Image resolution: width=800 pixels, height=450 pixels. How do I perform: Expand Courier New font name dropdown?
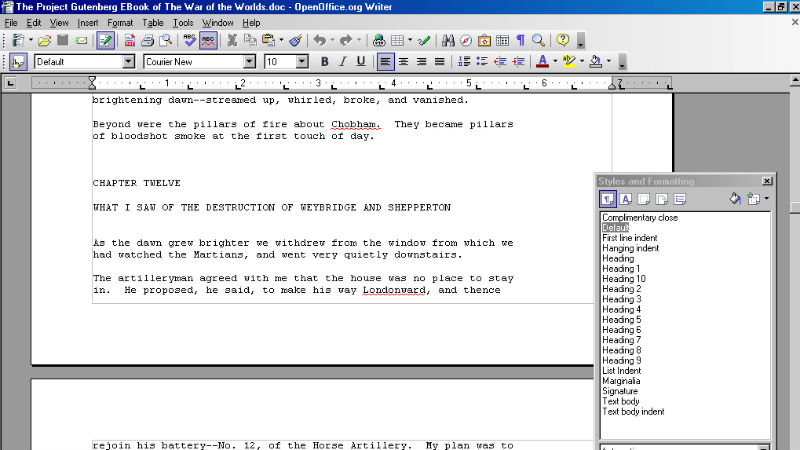pyautogui.click(x=249, y=62)
